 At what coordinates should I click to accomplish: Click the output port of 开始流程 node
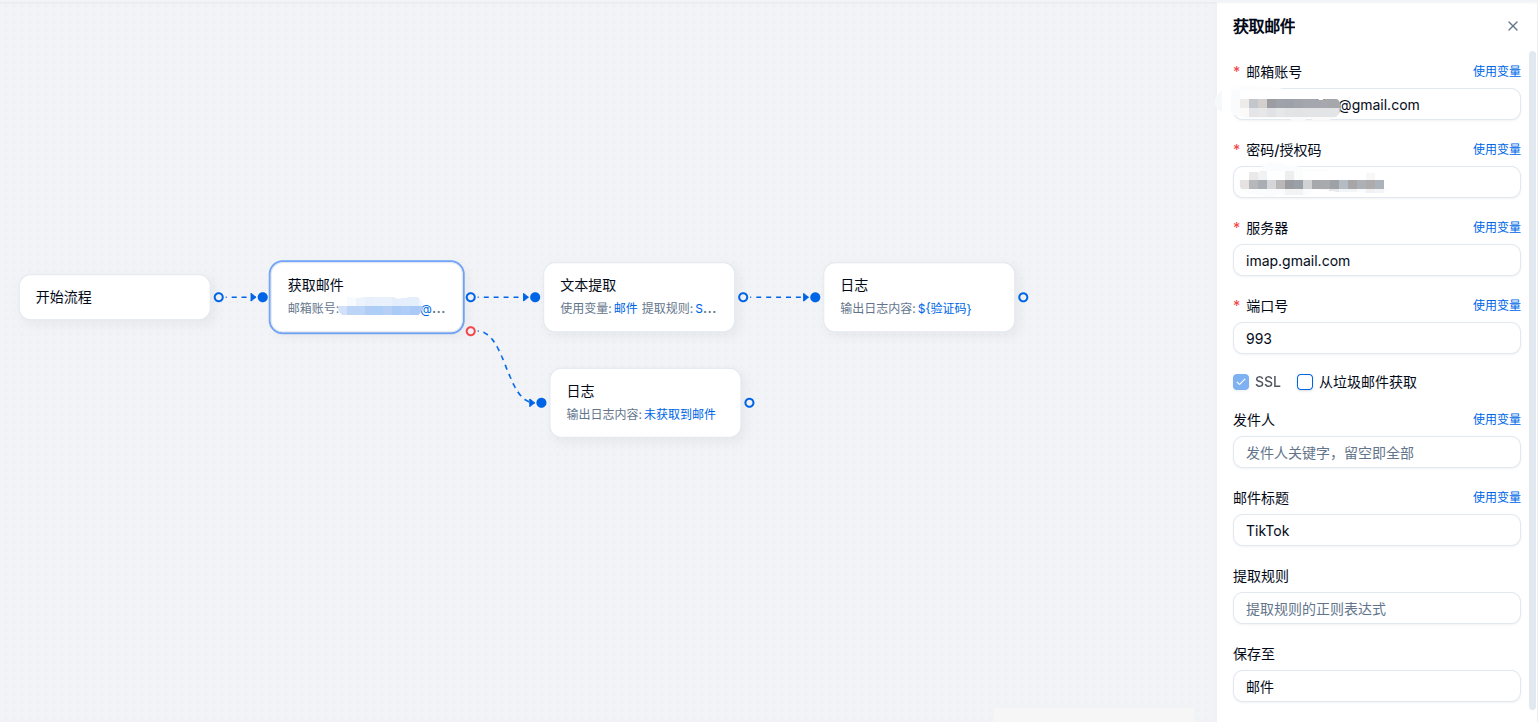[x=218, y=297]
